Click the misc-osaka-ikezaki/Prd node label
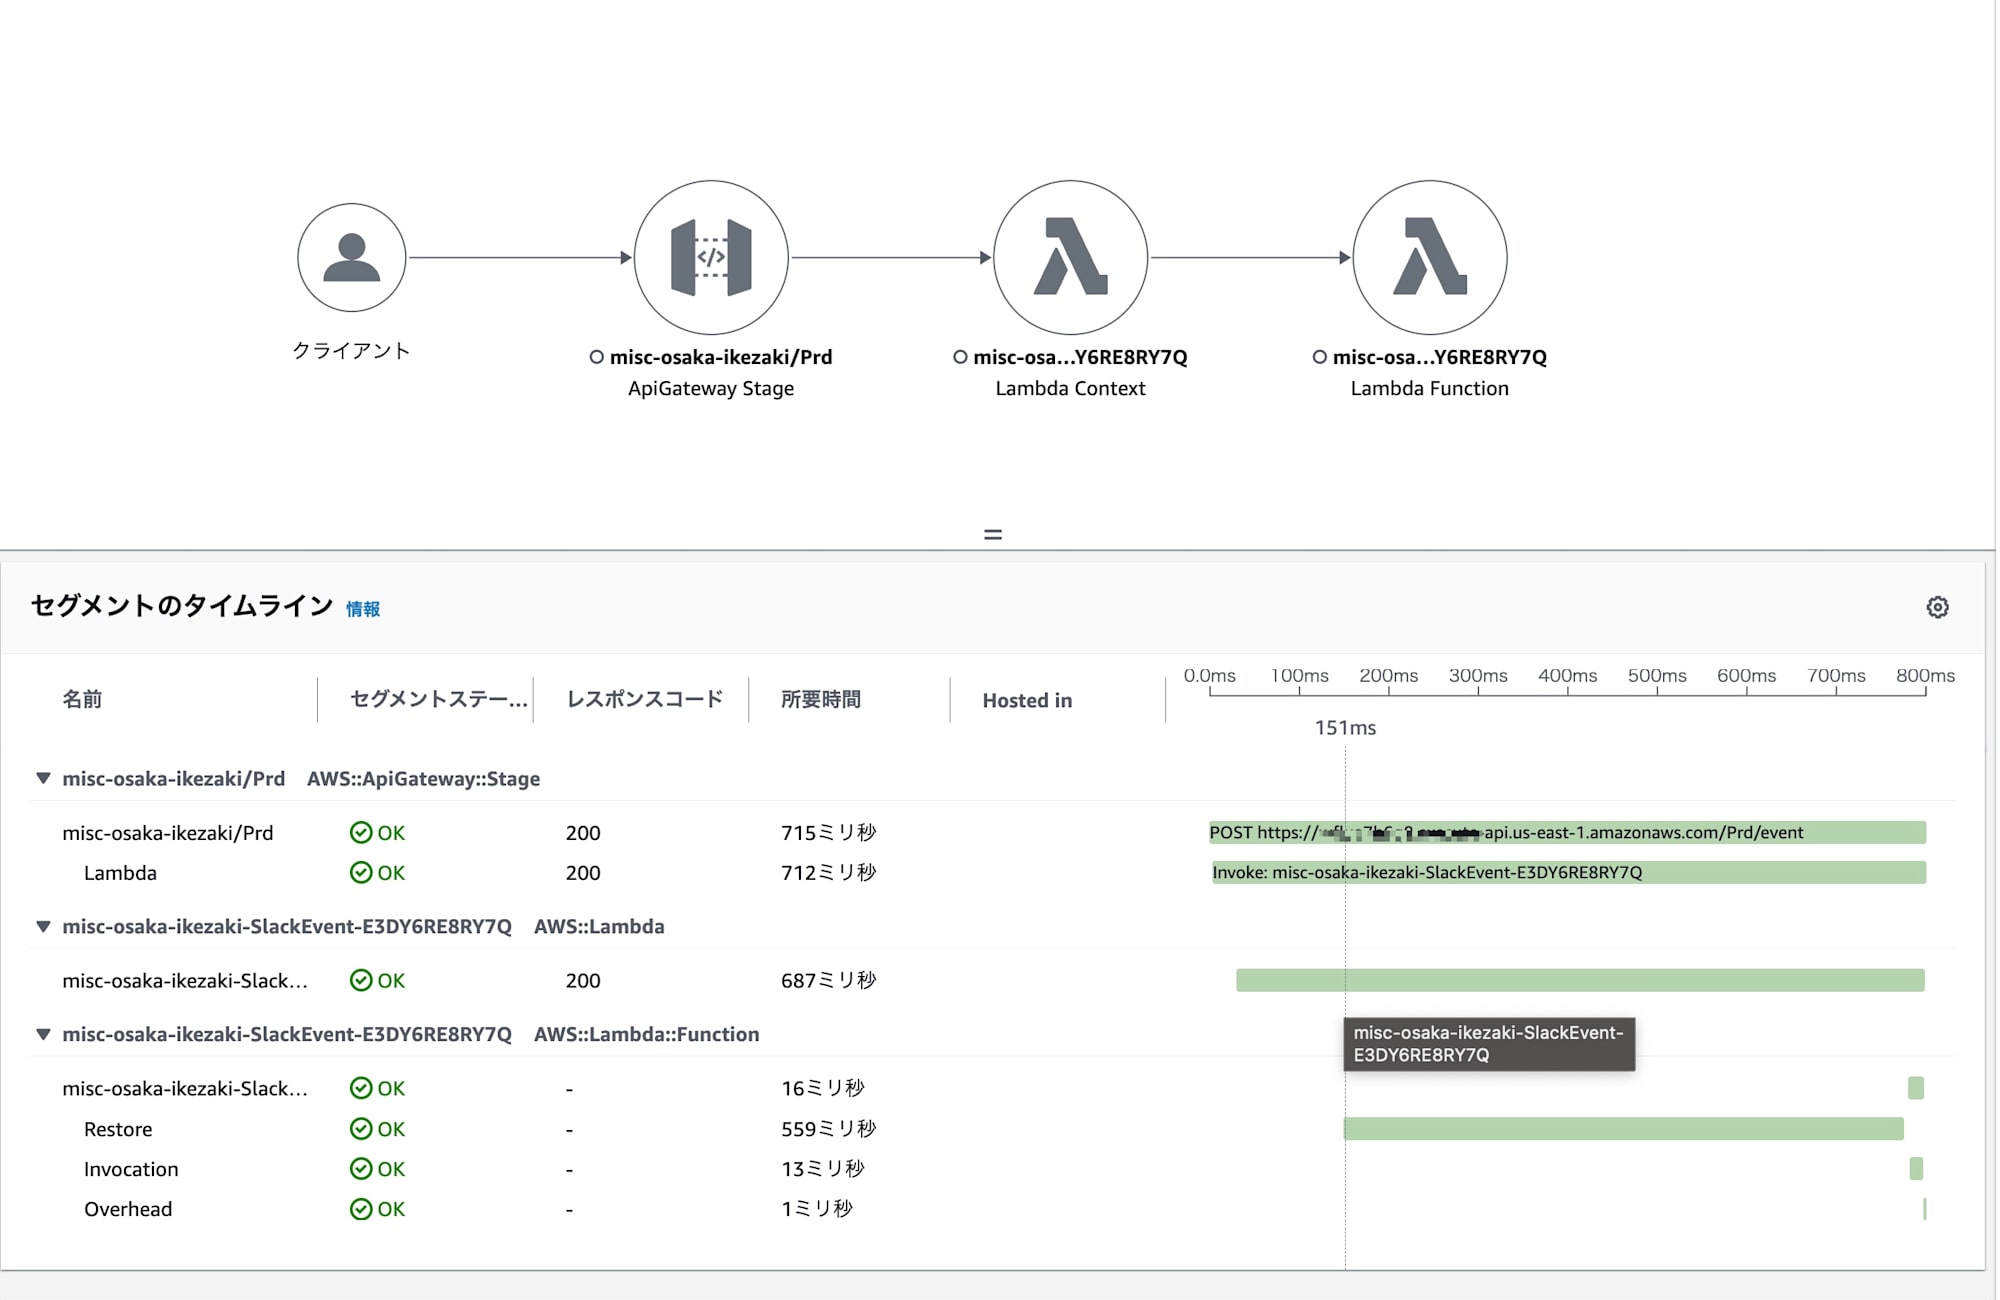The height and width of the screenshot is (1300, 2000). click(x=721, y=357)
